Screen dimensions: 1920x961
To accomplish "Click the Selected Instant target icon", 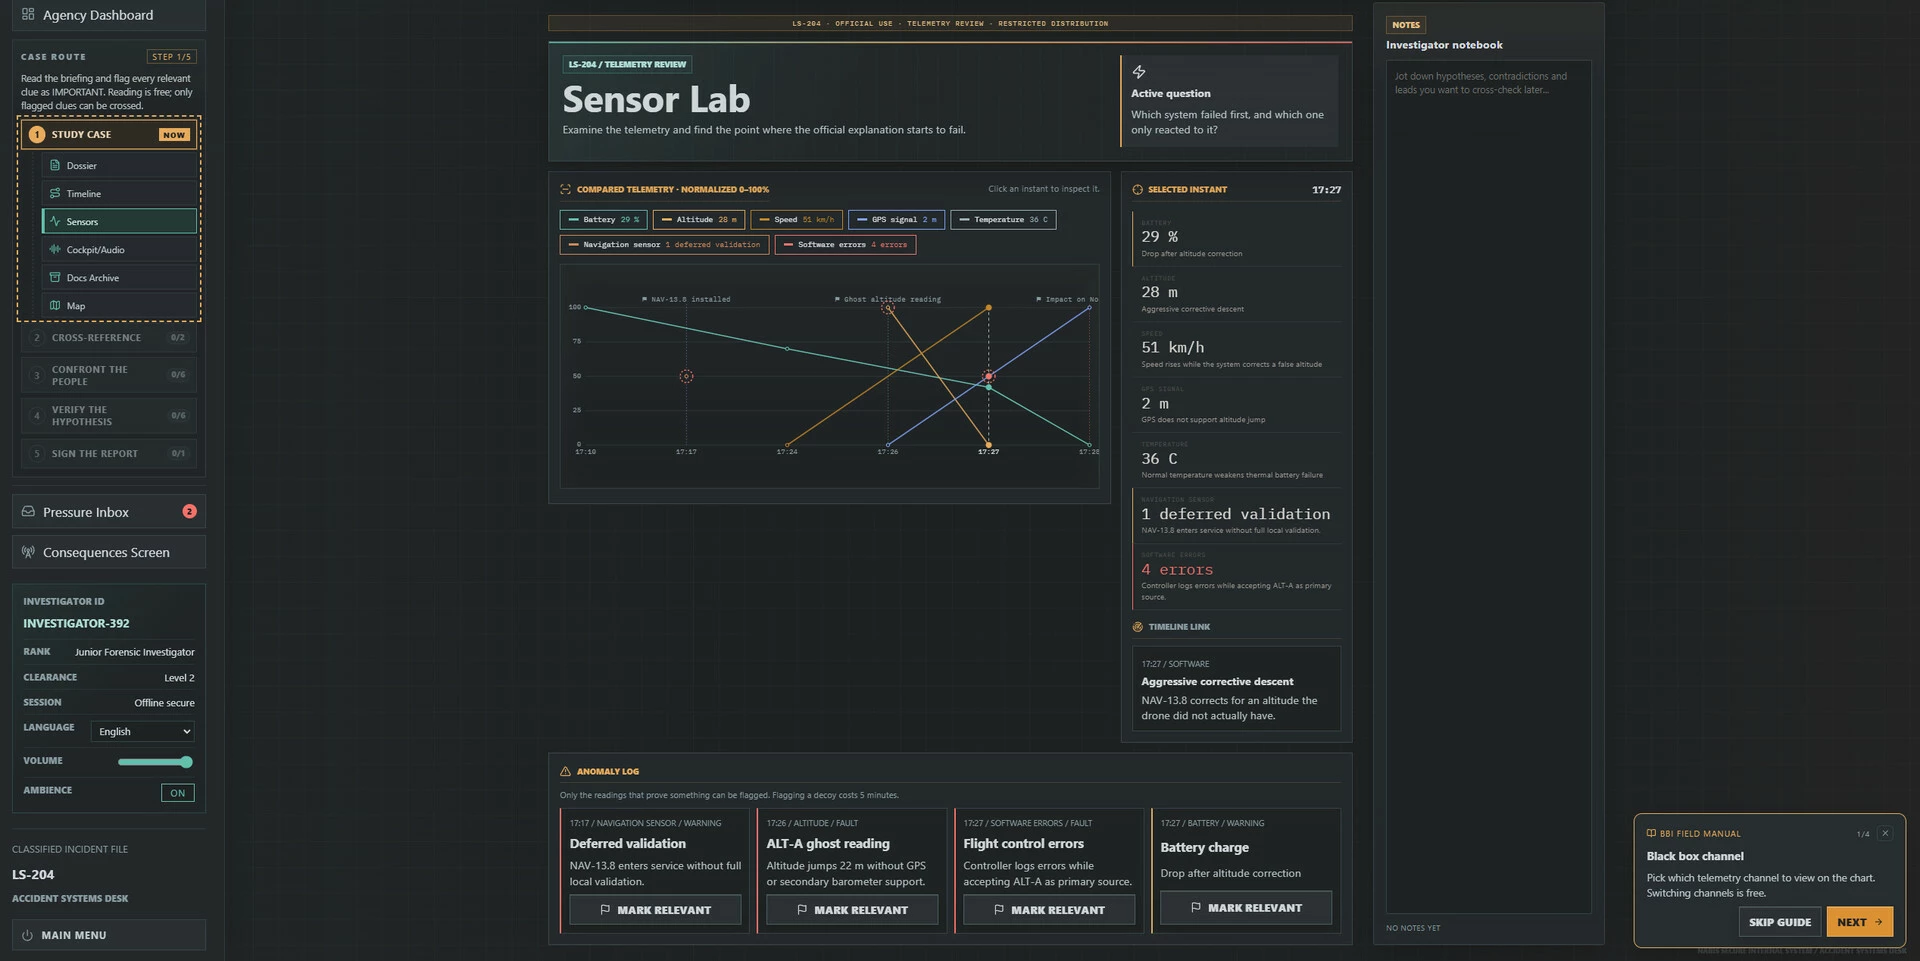I will (1137, 189).
